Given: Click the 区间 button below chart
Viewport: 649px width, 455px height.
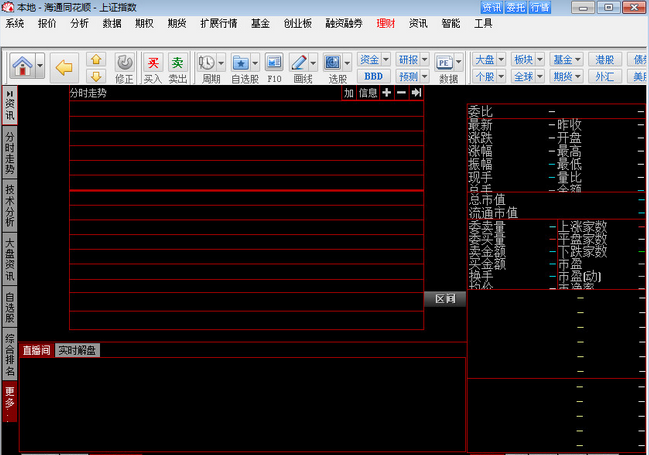Looking at the screenshot, I should click(x=445, y=299).
